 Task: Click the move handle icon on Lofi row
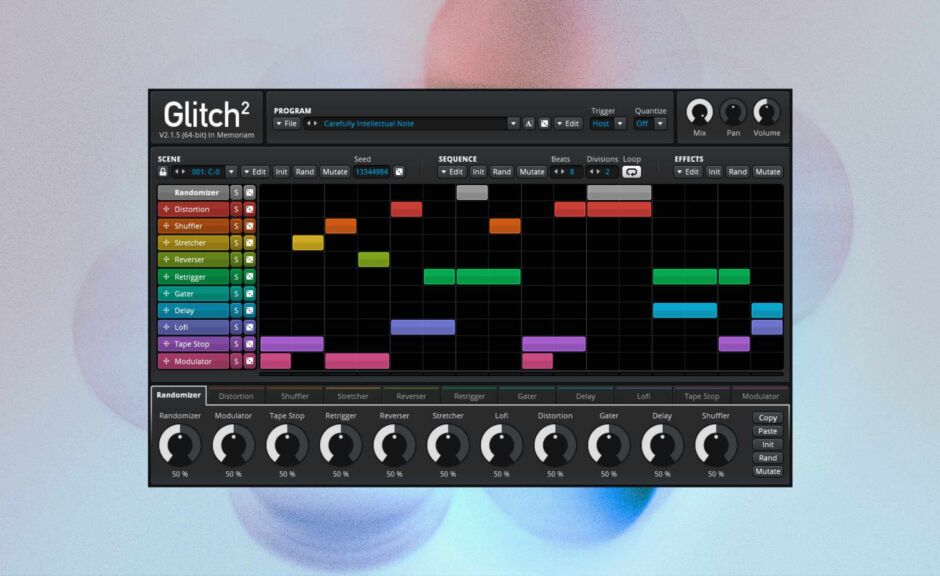pyautogui.click(x=166, y=327)
